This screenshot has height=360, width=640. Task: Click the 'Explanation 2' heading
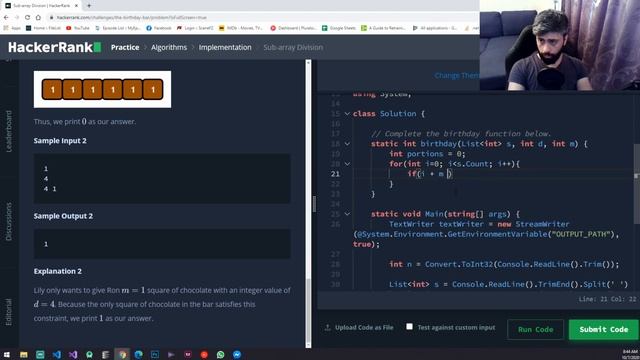58,271
